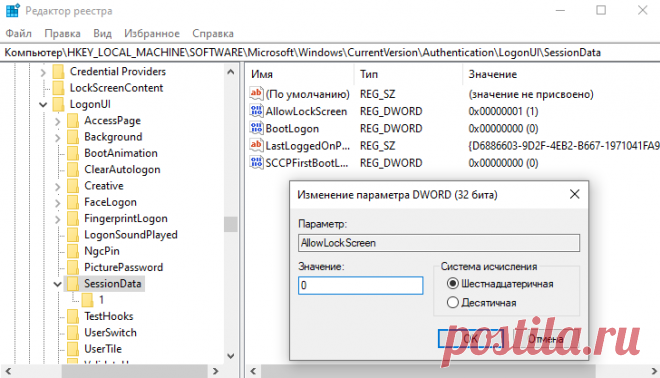Click the AccessPage folder icon
660x378 pixels.
(73, 121)
